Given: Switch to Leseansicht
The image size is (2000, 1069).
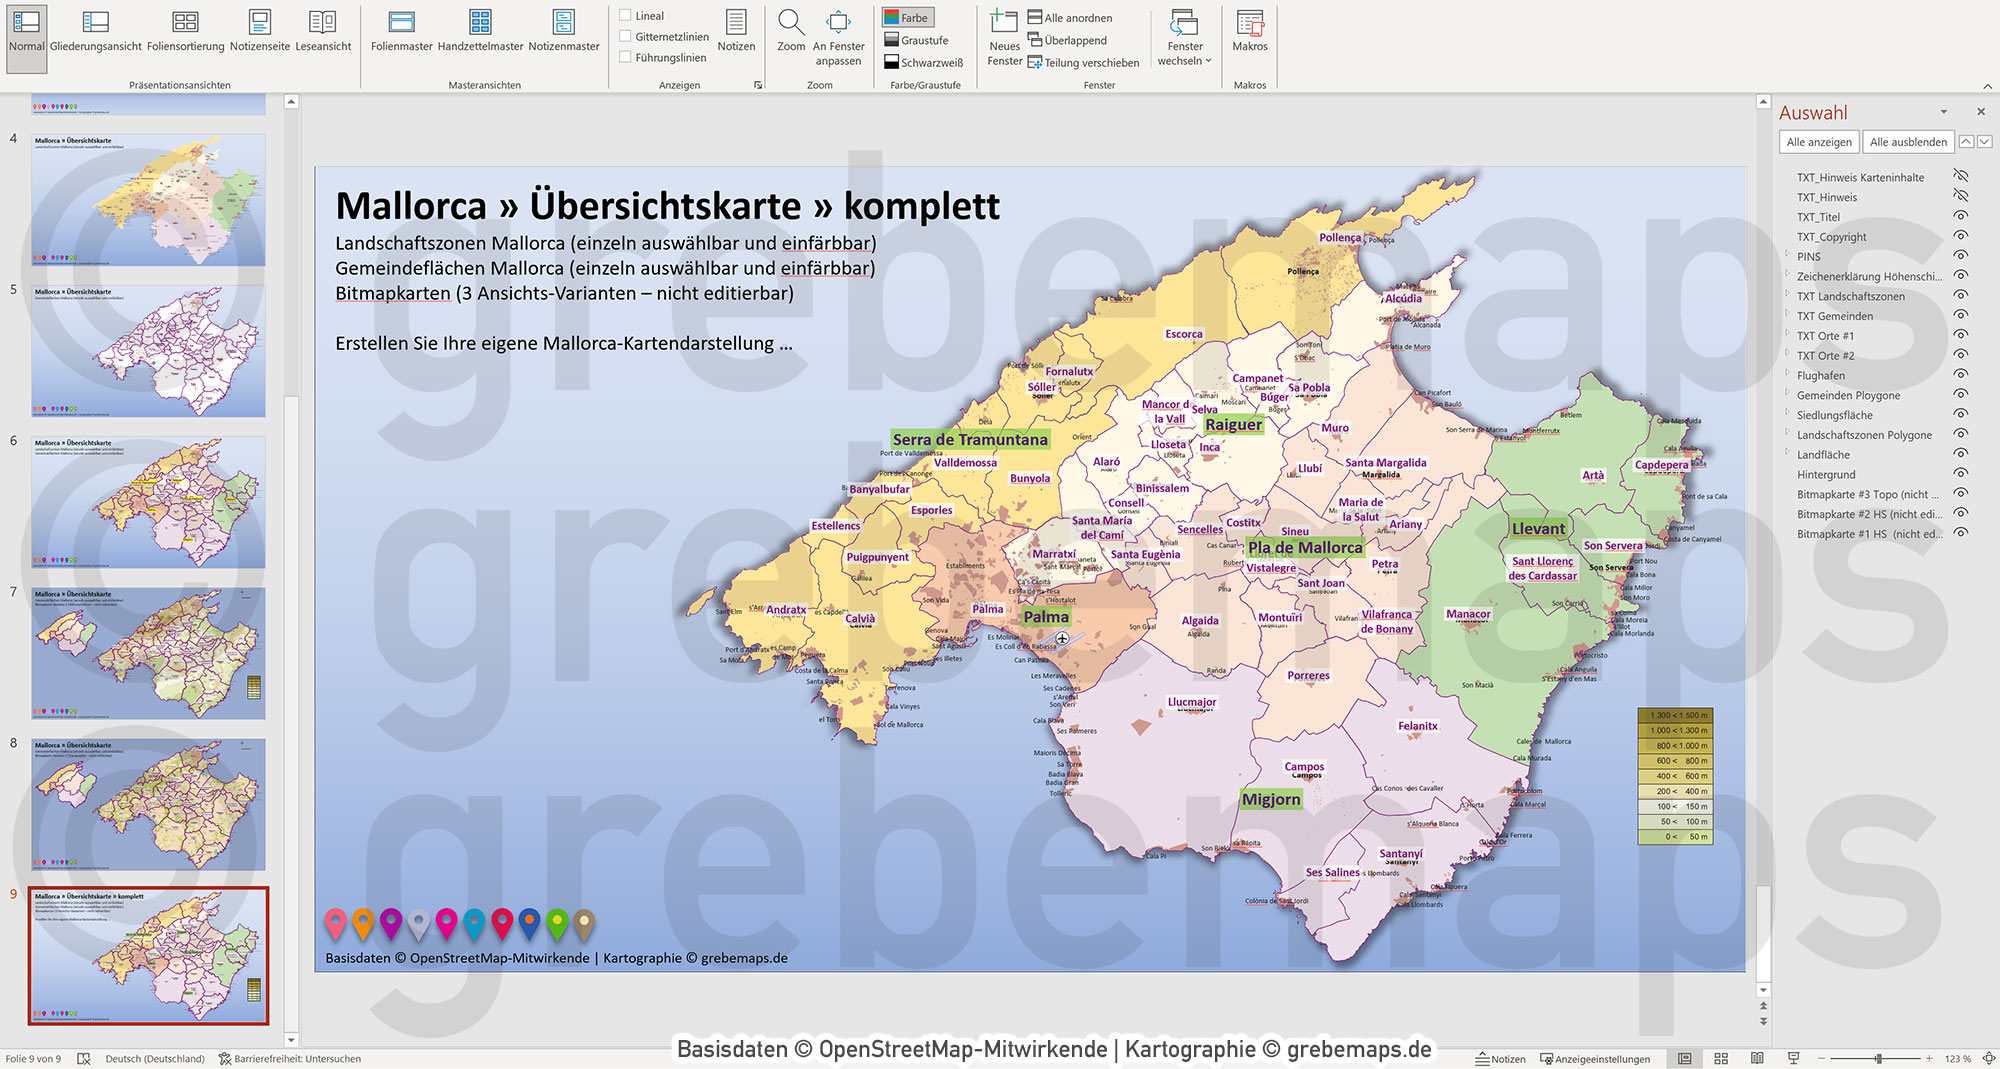Looking at the screenshot, I should point(323,30).
